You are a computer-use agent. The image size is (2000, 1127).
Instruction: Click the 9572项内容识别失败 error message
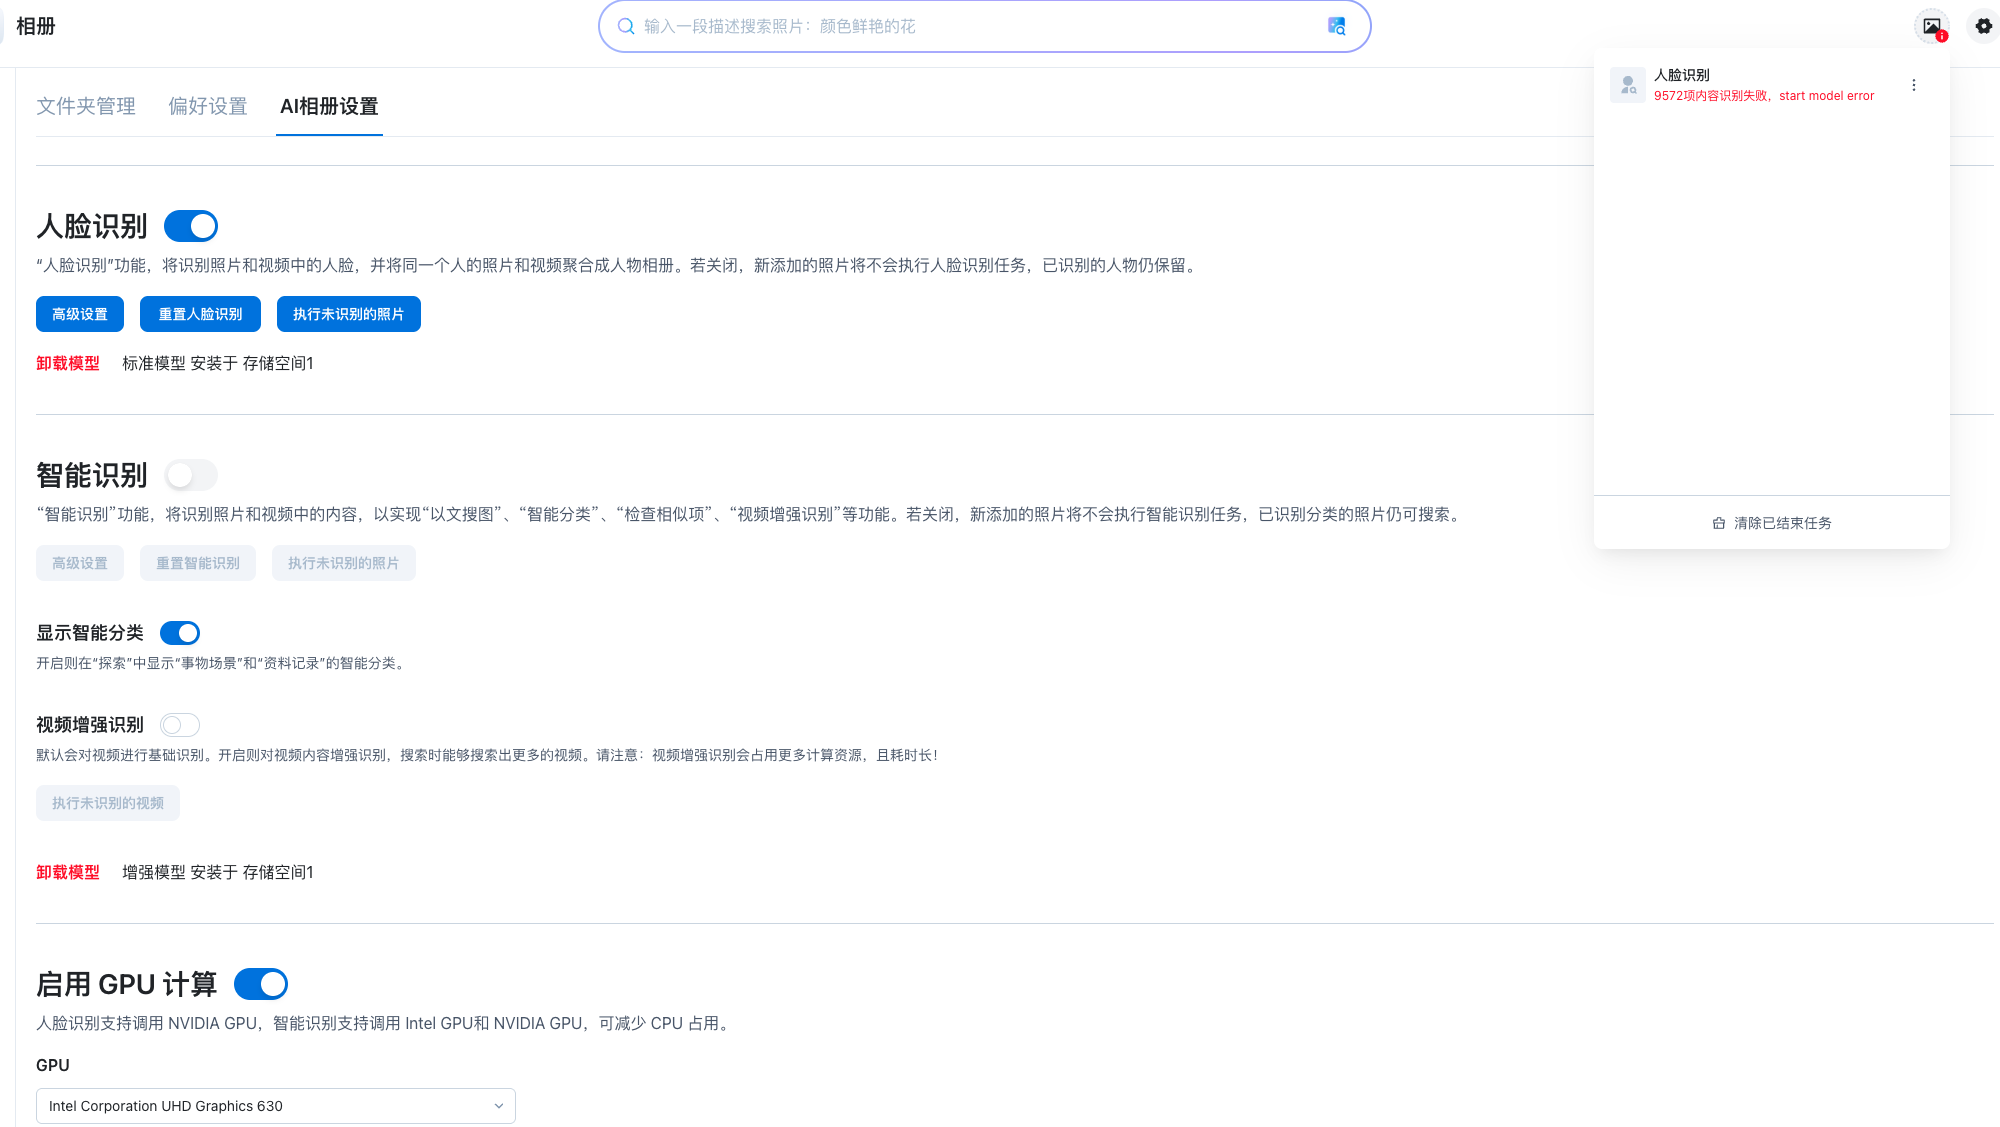pyautogui.click(x=1764, y=96)
